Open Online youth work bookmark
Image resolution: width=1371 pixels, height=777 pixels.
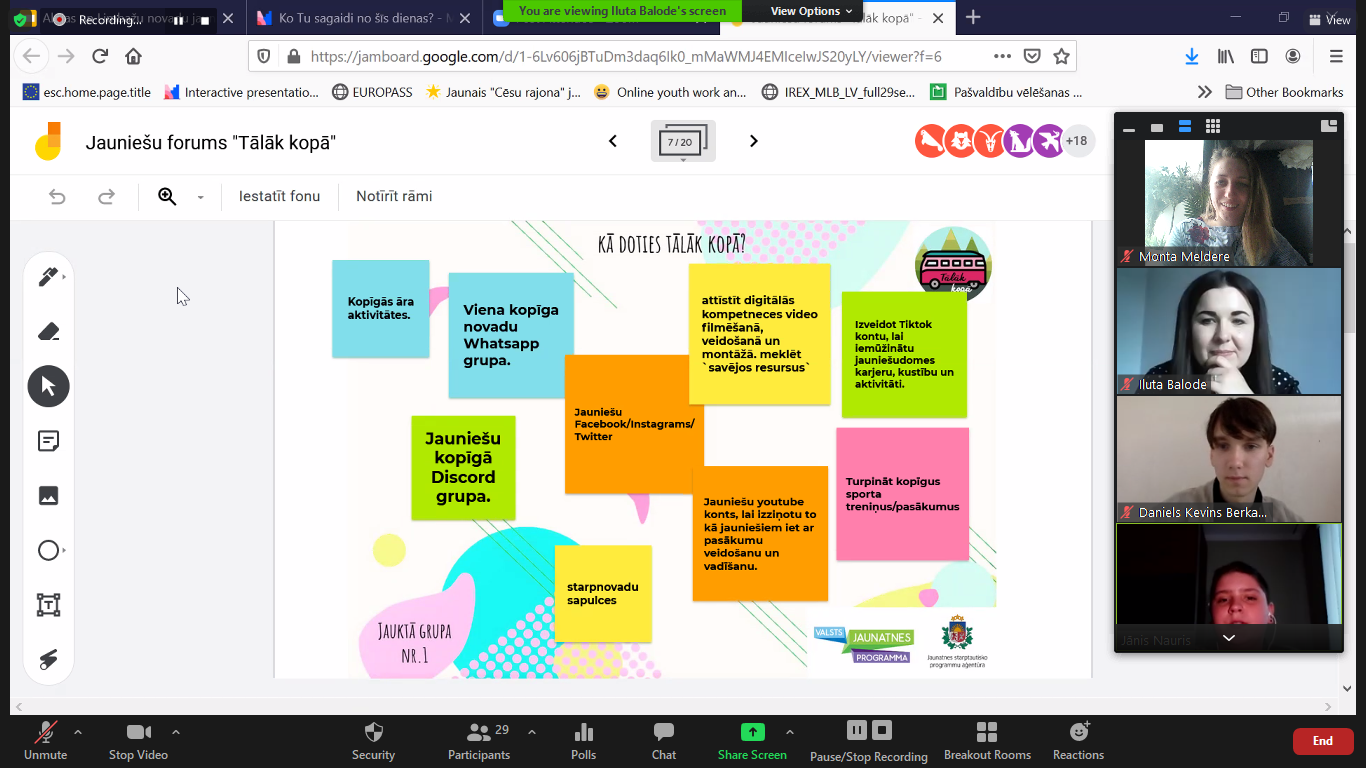(x=670, y=92)
